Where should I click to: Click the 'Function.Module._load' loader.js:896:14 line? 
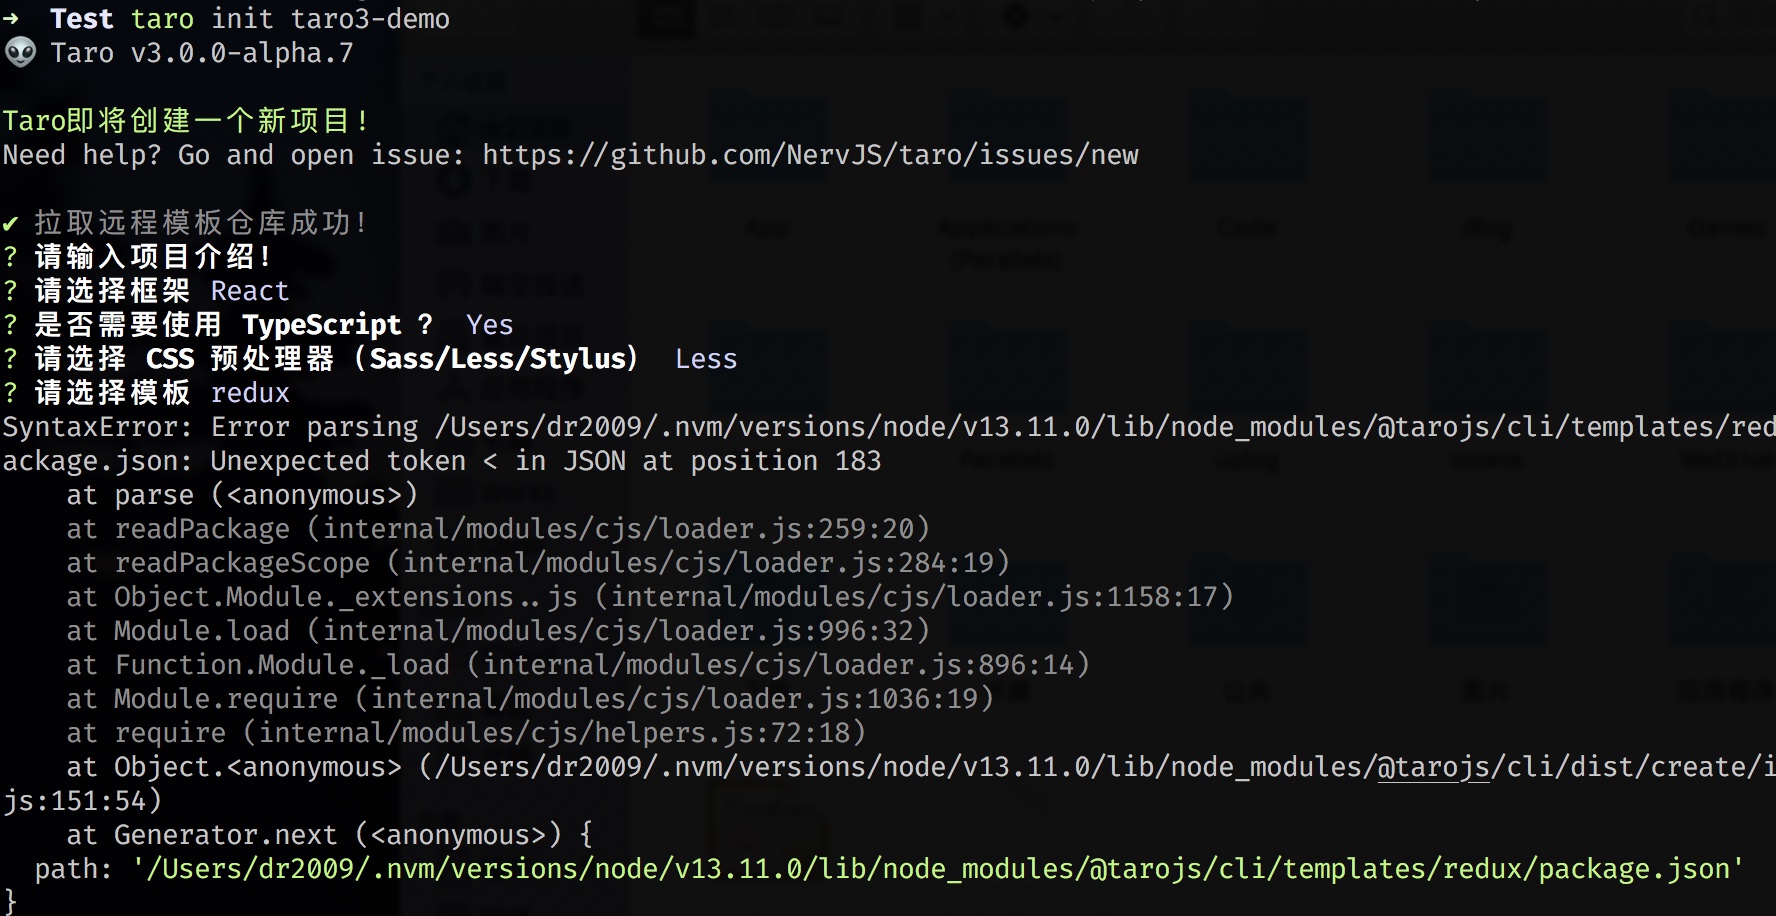pyautogui.click(x=579, y=665)
